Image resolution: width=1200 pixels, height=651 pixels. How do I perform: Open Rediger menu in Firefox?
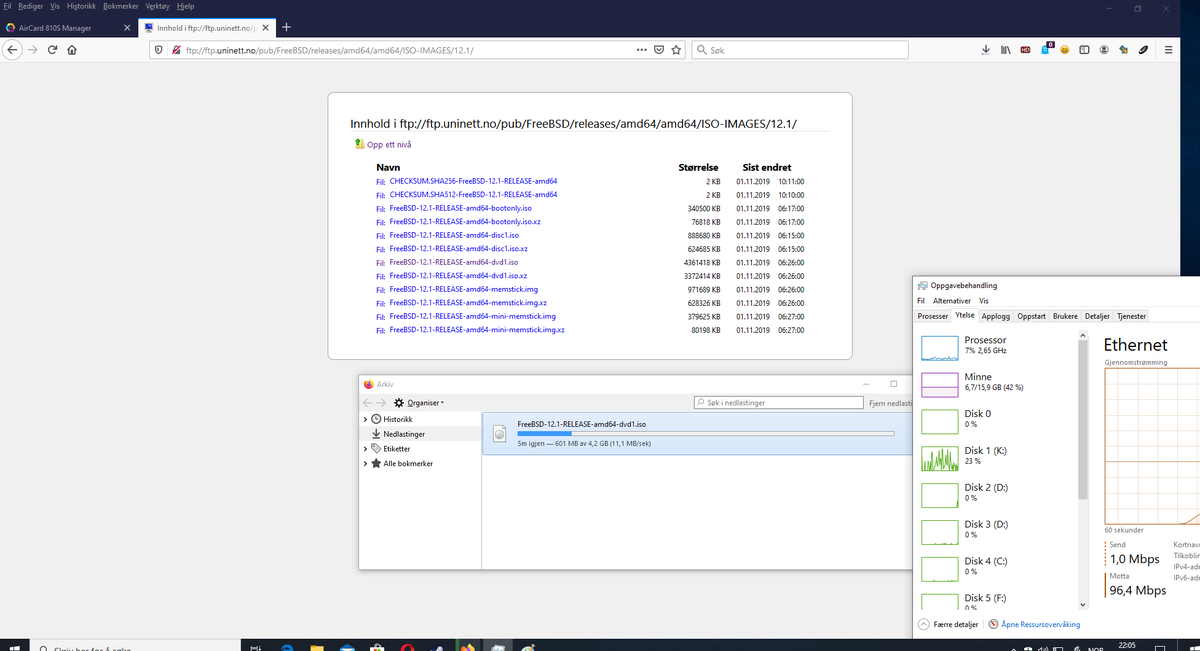(x=33, y=6)
